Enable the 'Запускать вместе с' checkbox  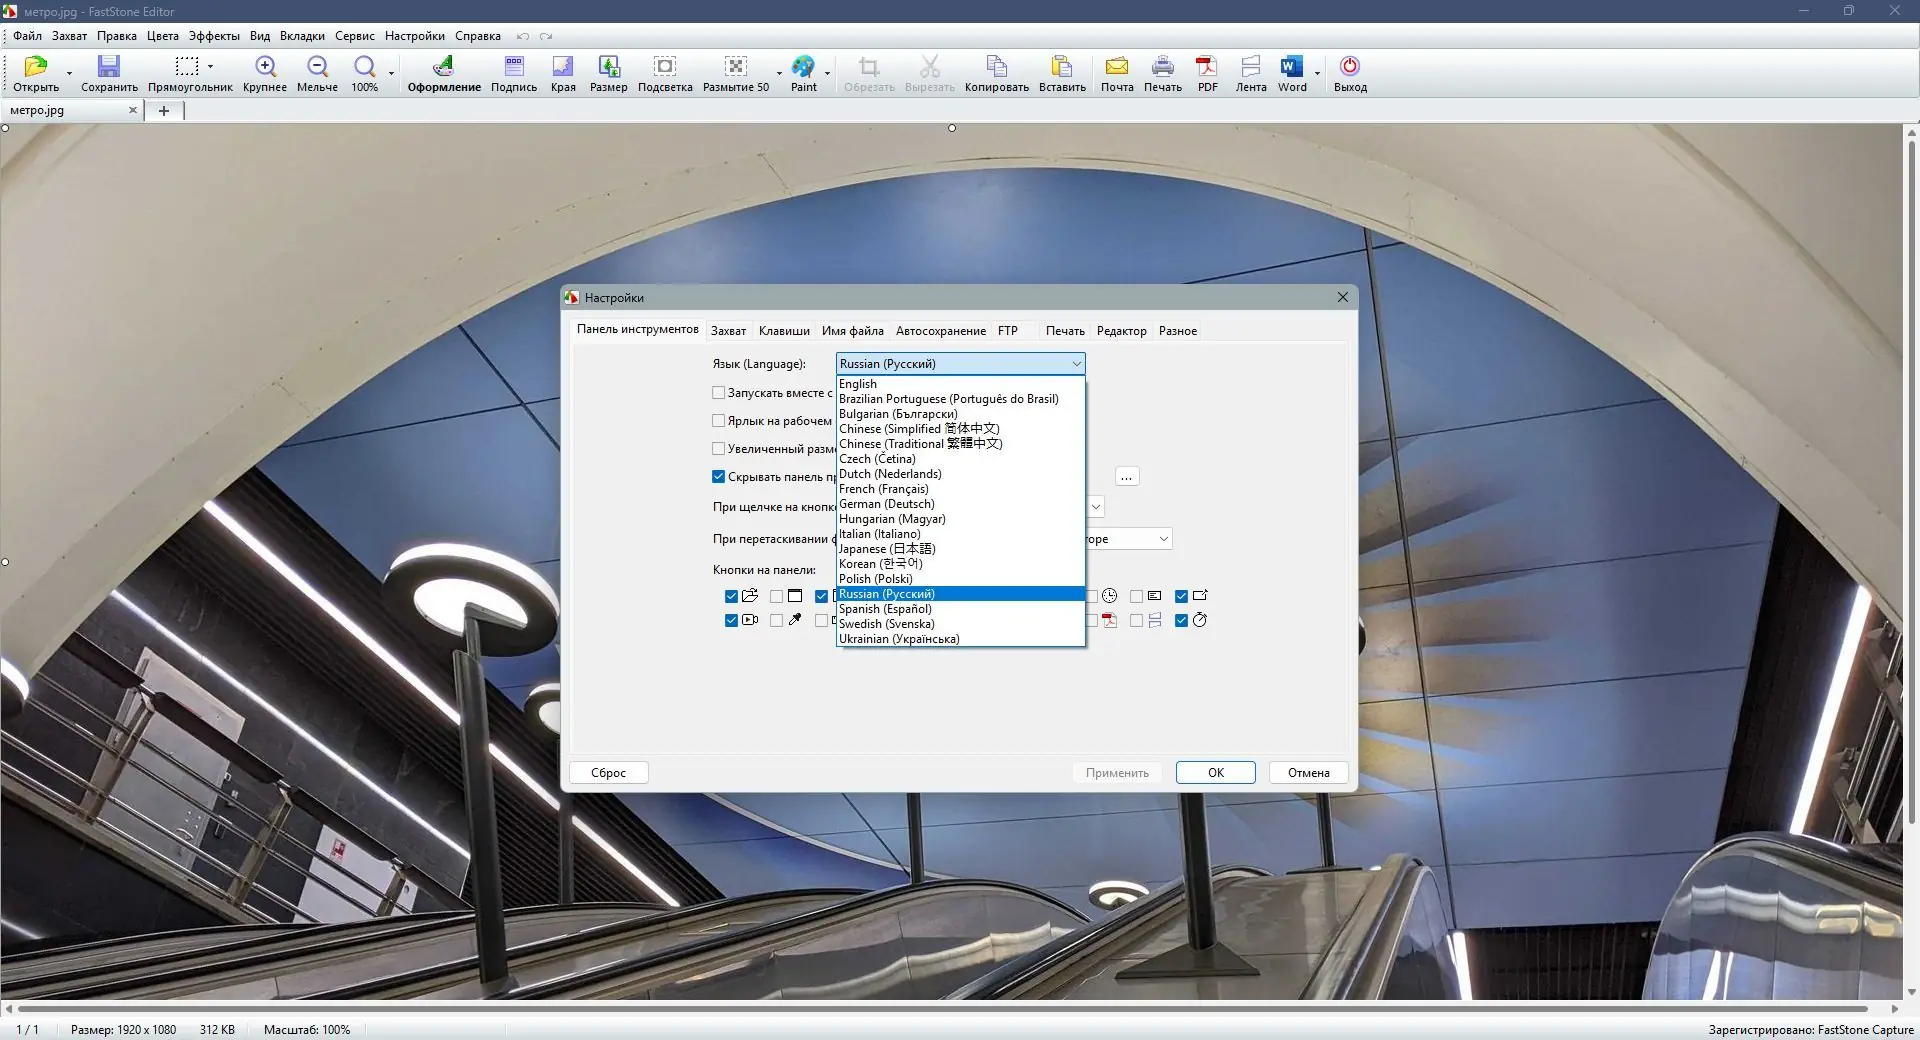719,393
